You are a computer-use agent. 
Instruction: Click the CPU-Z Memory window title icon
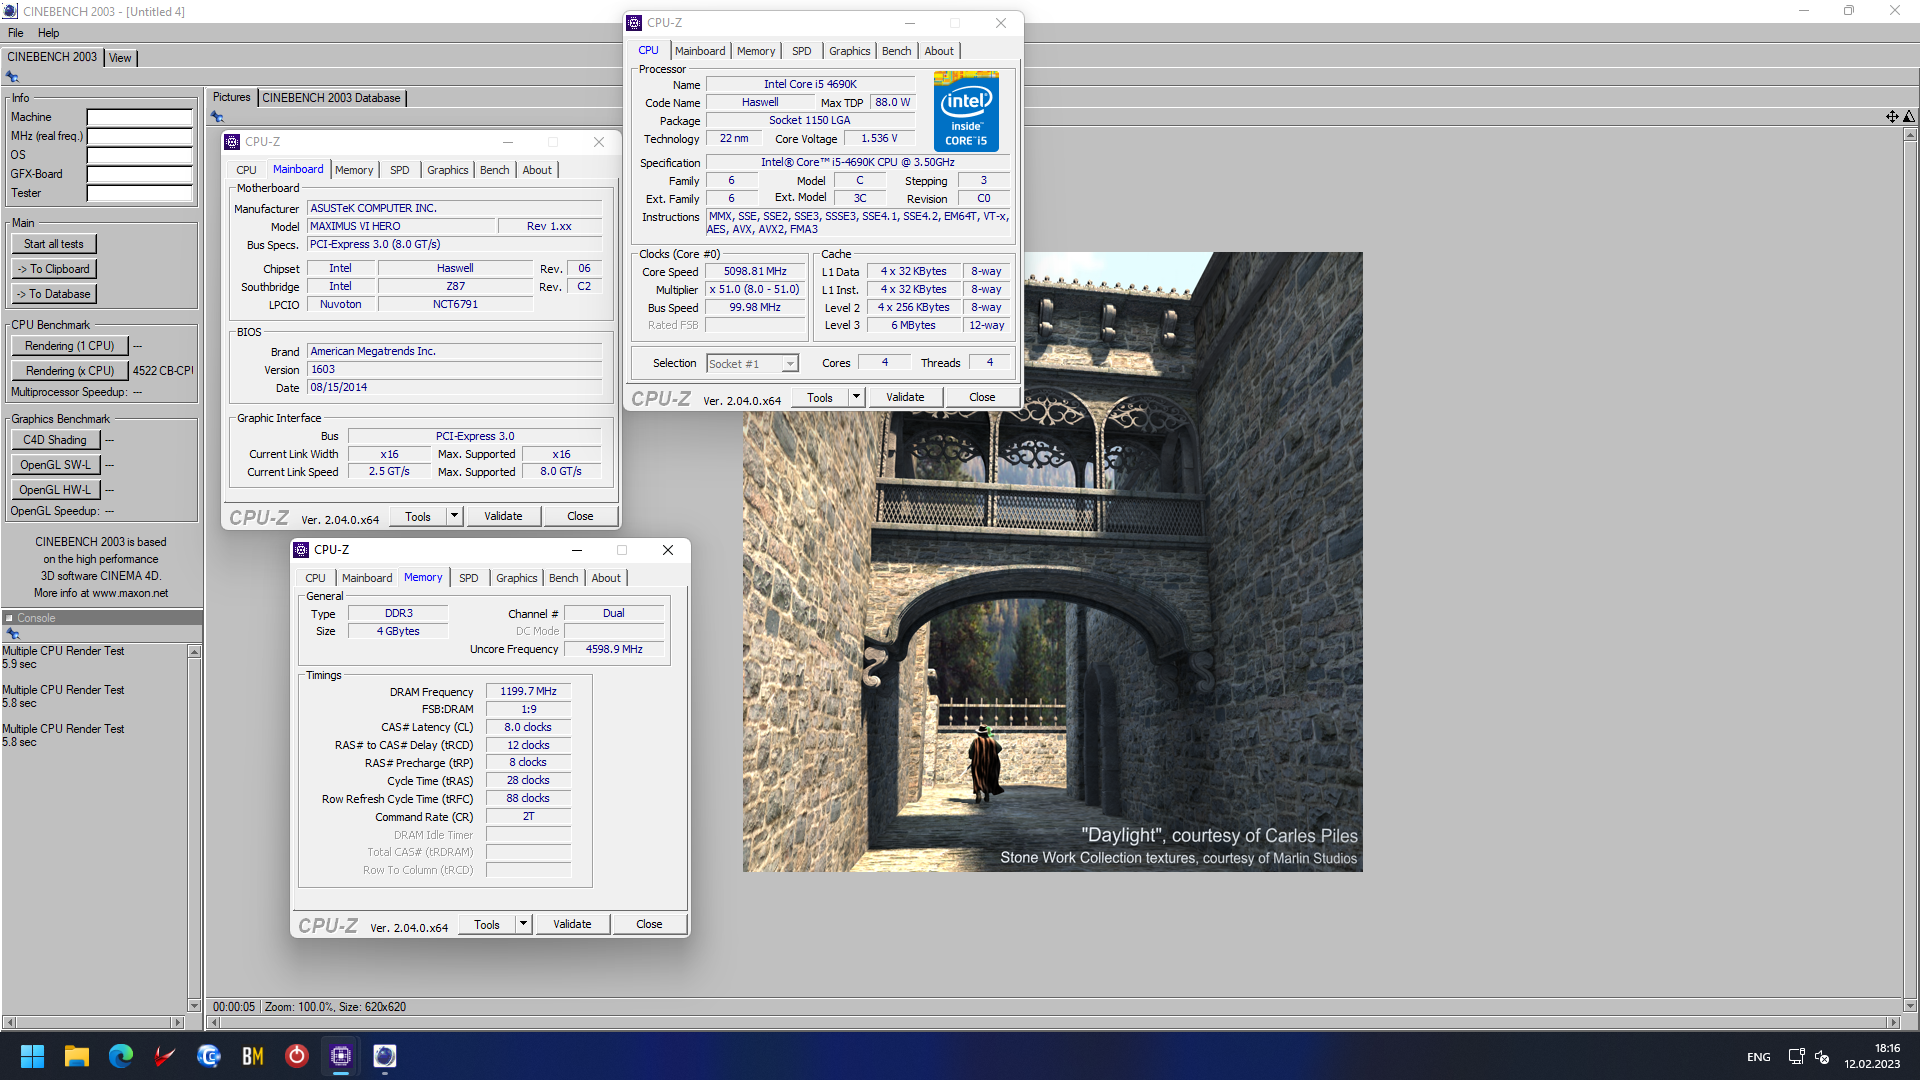301,550
